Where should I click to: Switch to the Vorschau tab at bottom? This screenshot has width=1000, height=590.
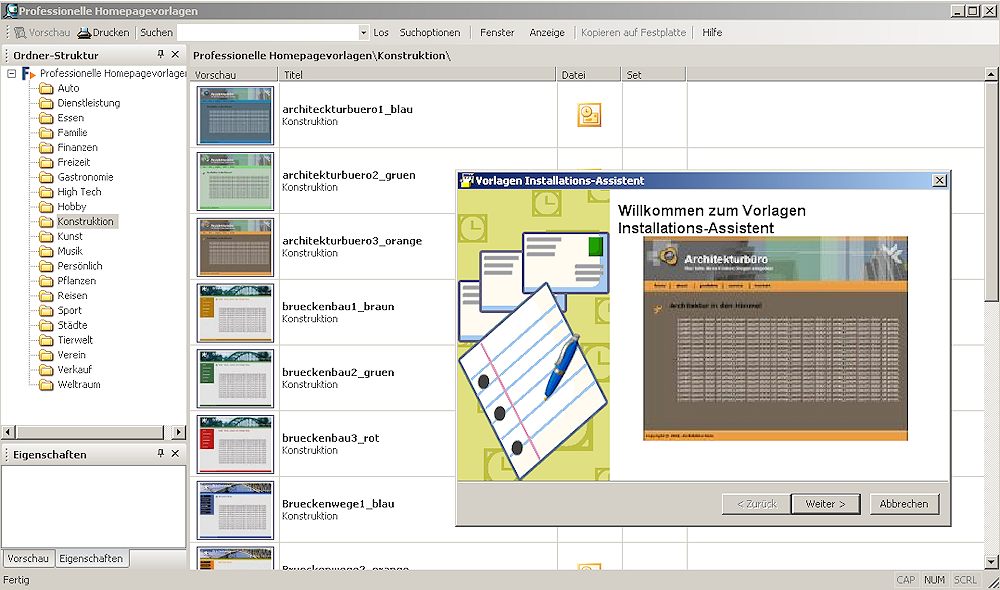[x=27, y=559]
